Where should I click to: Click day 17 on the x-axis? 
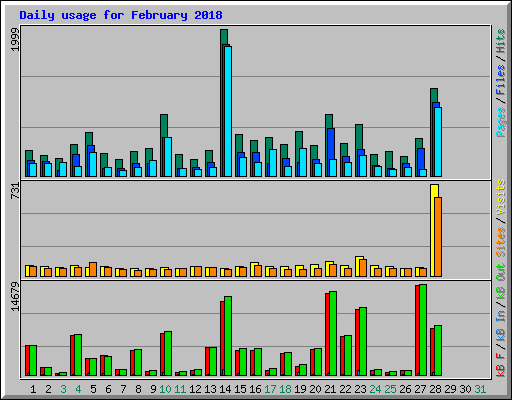pos(270,389)
